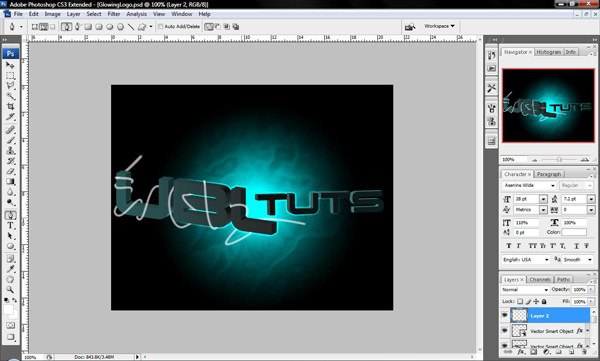Viewport: 600px width, 361px height.
Task: Select the Blur tool
Action: pyautogui.click(x=10, y=192)
